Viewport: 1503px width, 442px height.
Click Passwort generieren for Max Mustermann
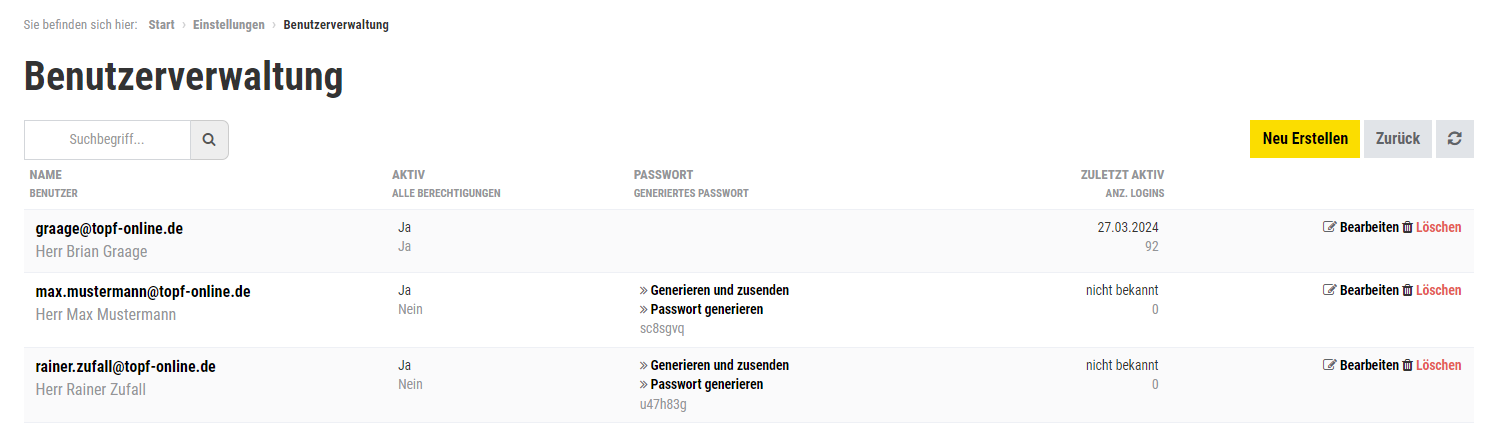pyautogui.click(x=706, y=310)
